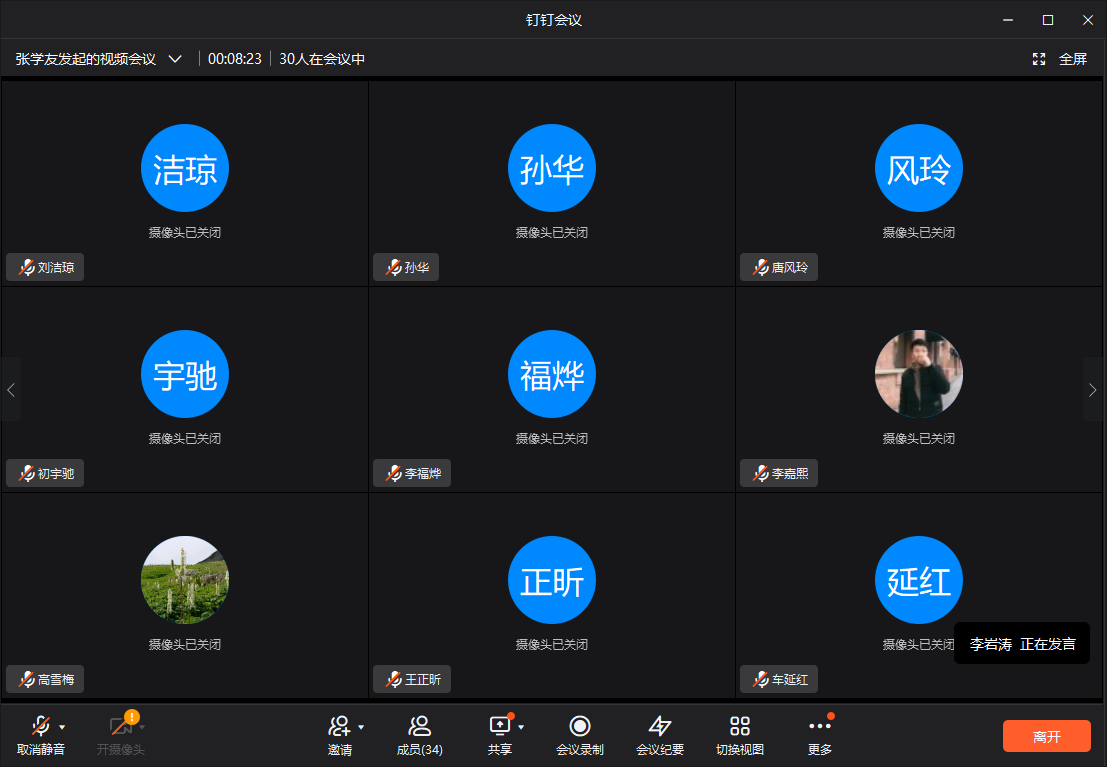Expand camera options arrow beside 开摄像头

pyautogui.click(x=142, y=727)
